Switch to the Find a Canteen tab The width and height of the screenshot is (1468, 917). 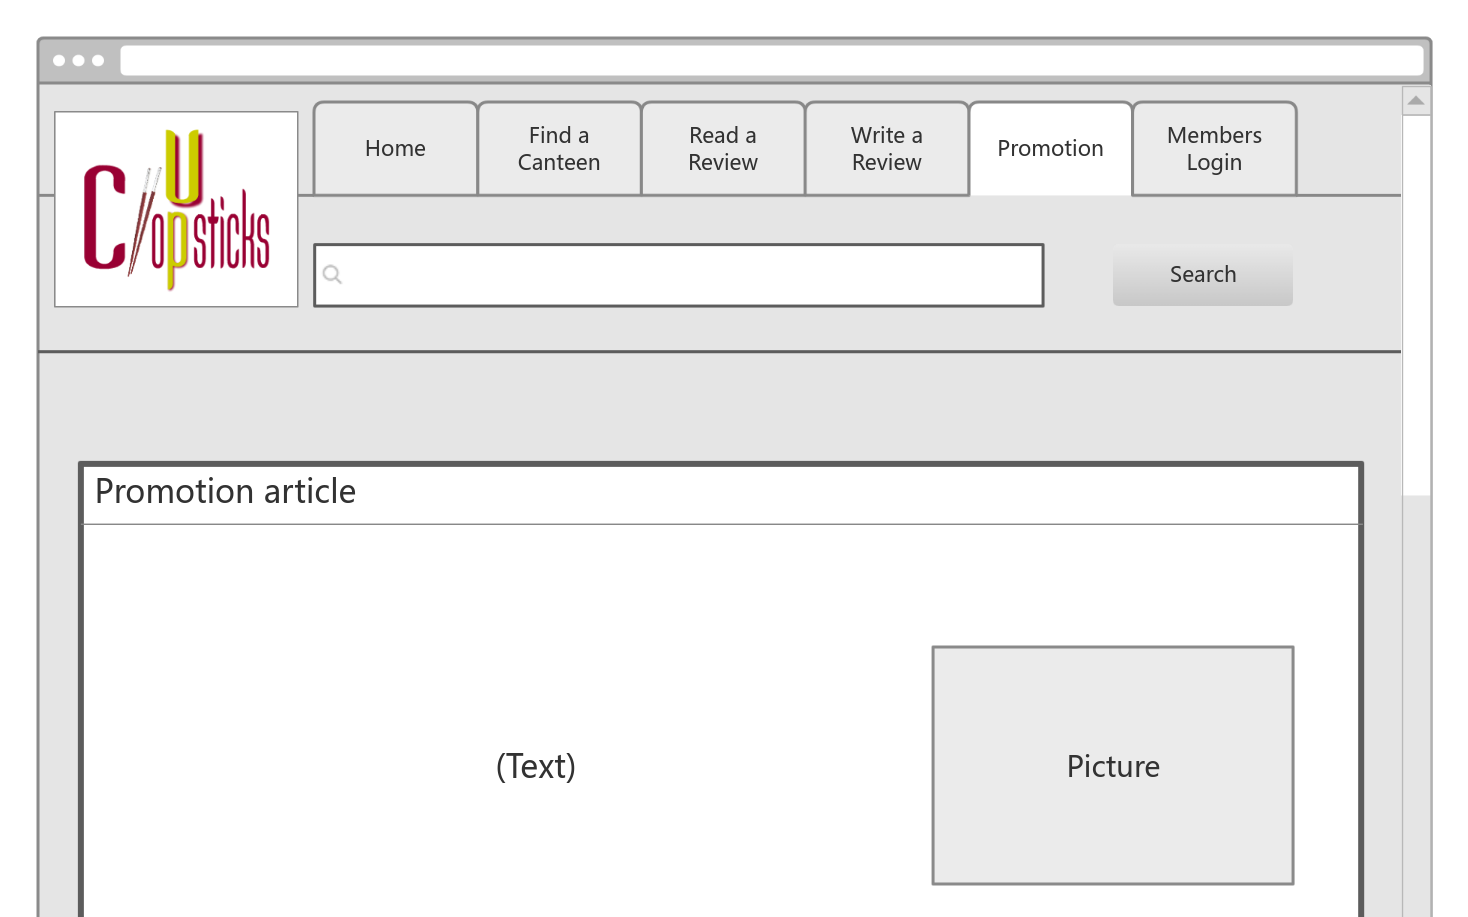coord(559,149)
